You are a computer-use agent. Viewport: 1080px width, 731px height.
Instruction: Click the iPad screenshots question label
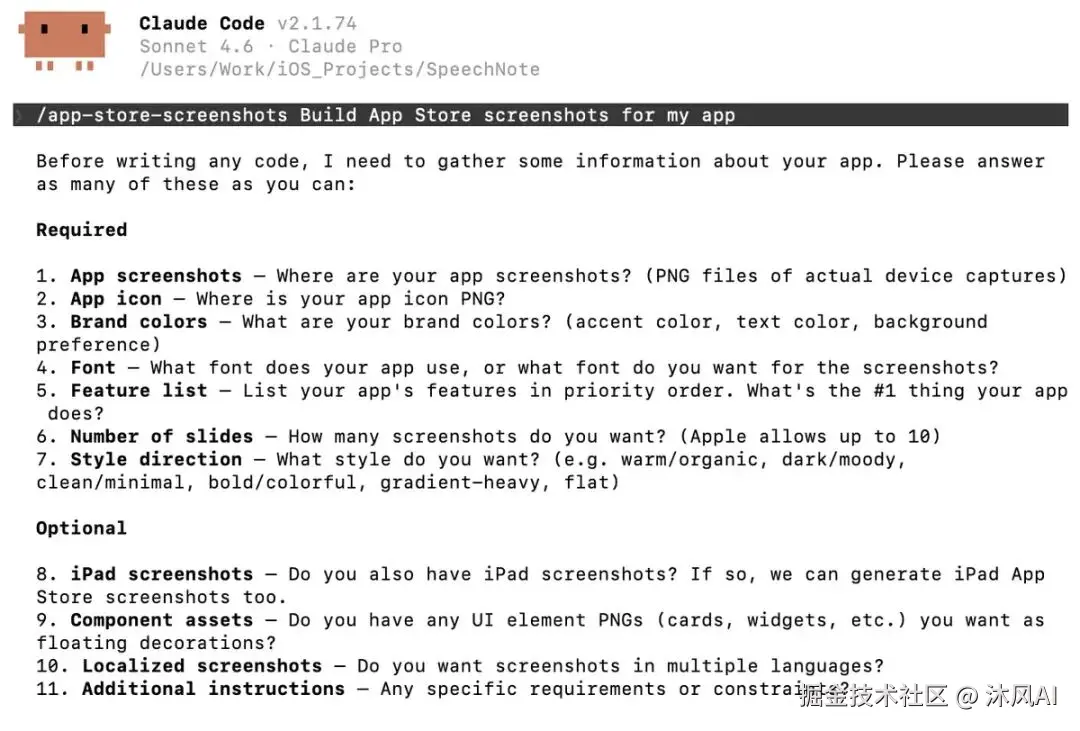tap(161, 574)
